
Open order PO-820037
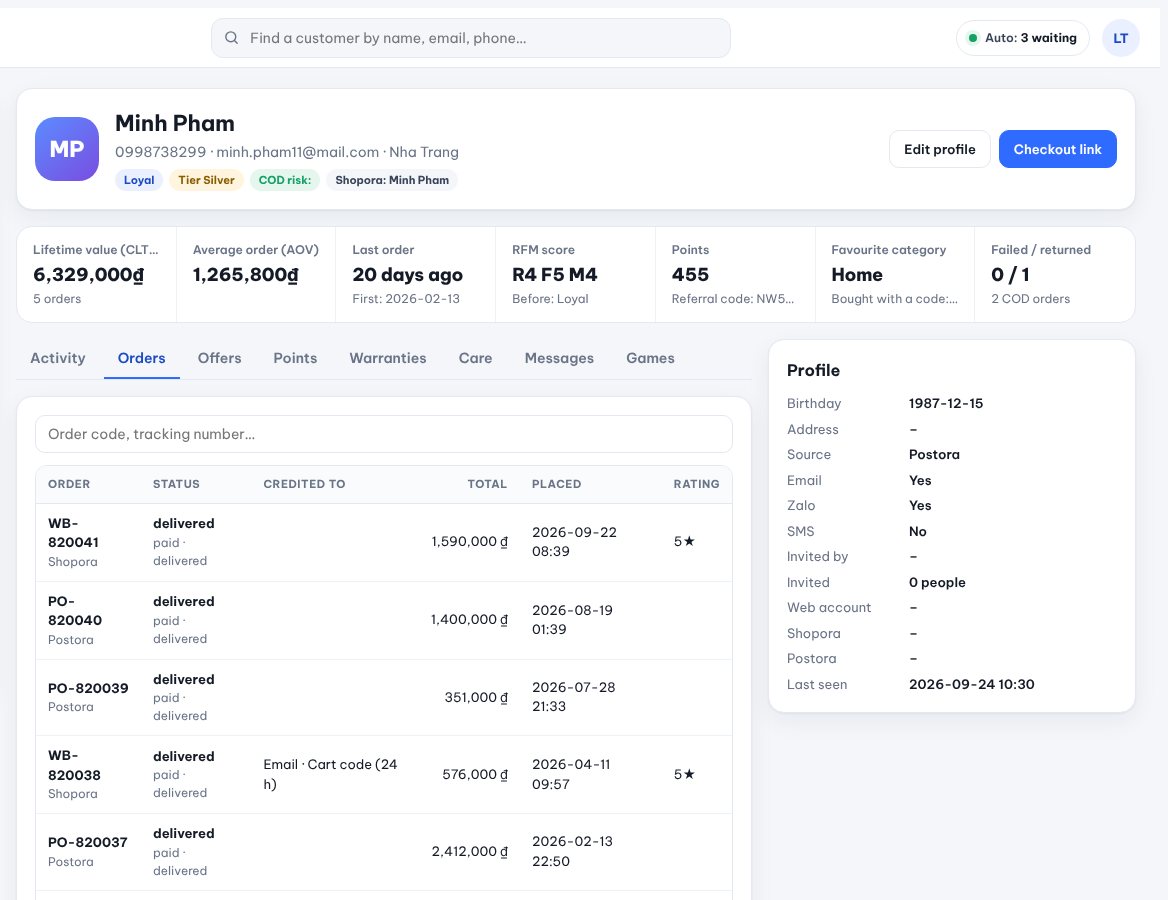pyautogui.click(x=88, y=843)
